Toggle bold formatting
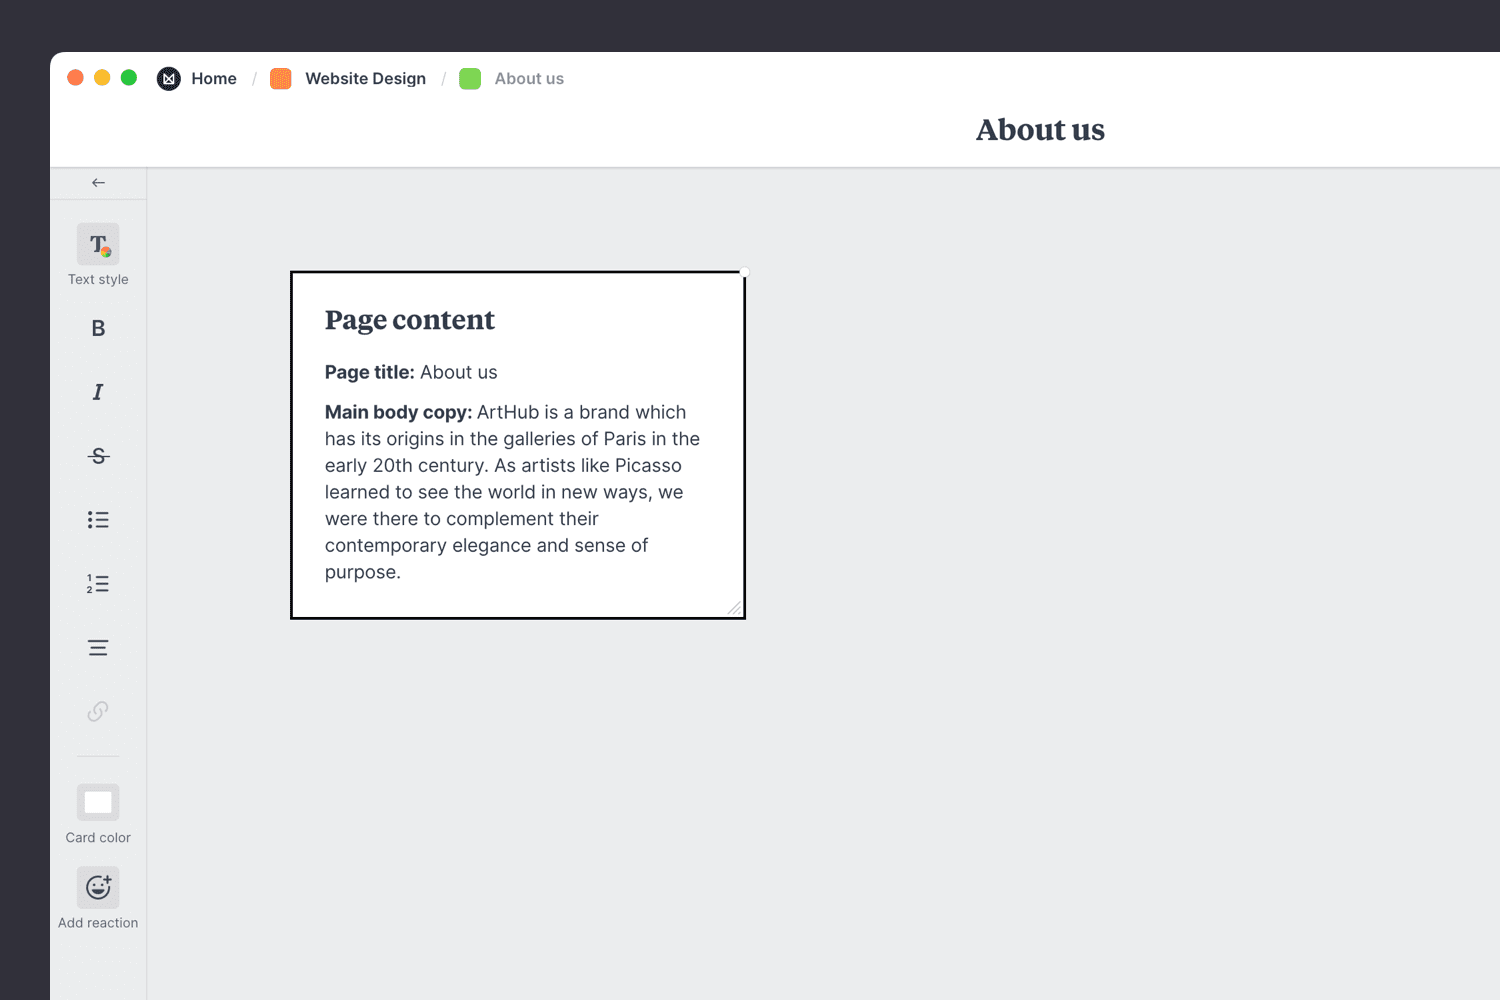Image resolution: width=1500 pixels, height=1000 pixels. point(97,328)
